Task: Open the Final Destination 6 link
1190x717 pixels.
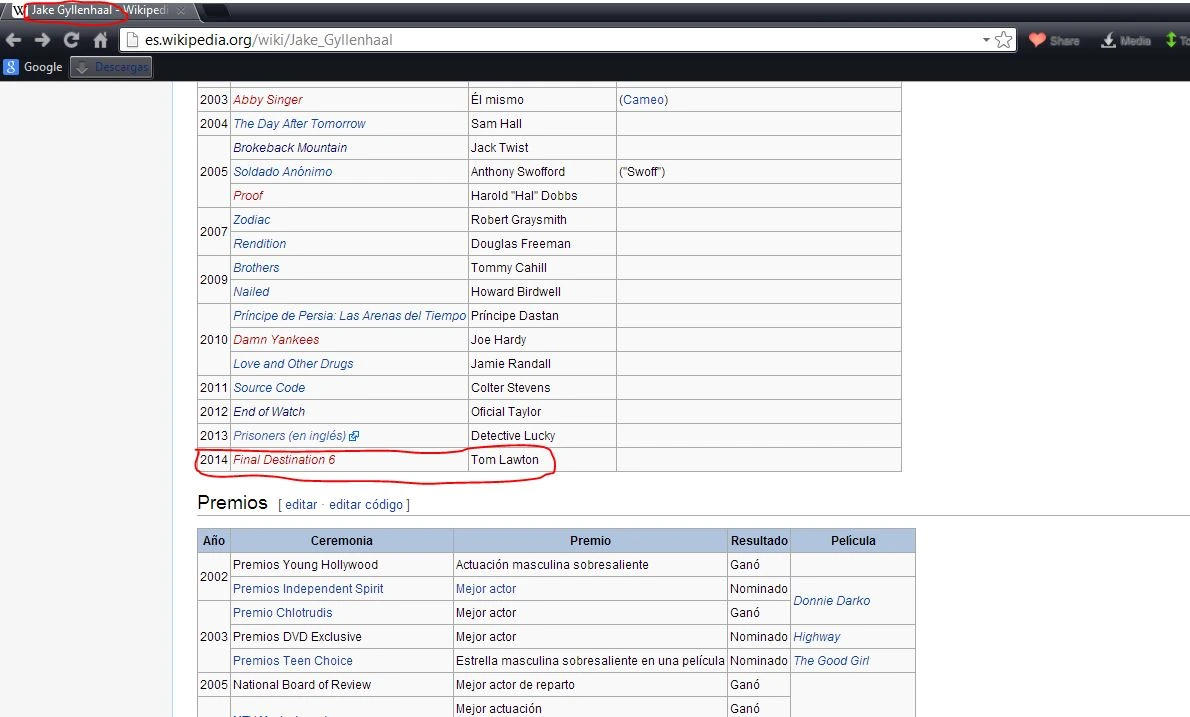Action: (x=284, y=460)
